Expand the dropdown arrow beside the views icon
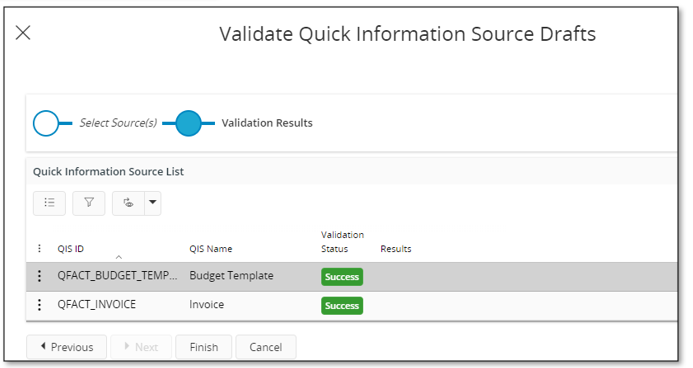 tap(152, 203)
